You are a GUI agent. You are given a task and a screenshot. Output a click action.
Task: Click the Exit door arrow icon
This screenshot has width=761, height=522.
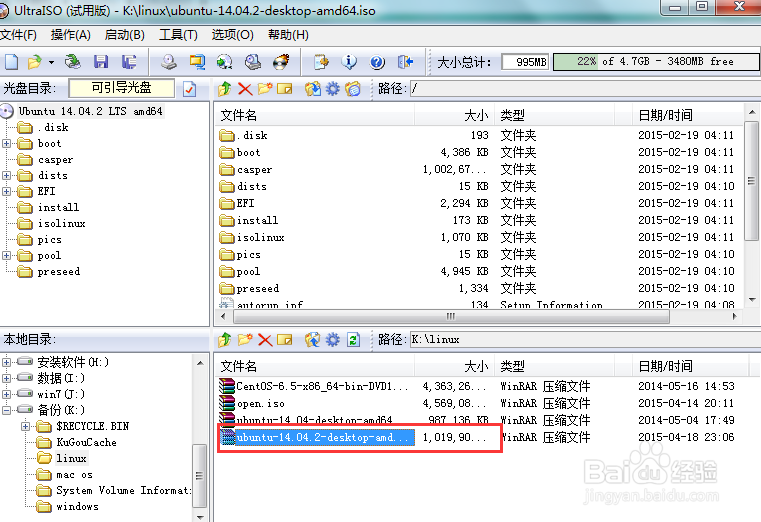click(405, 62)
